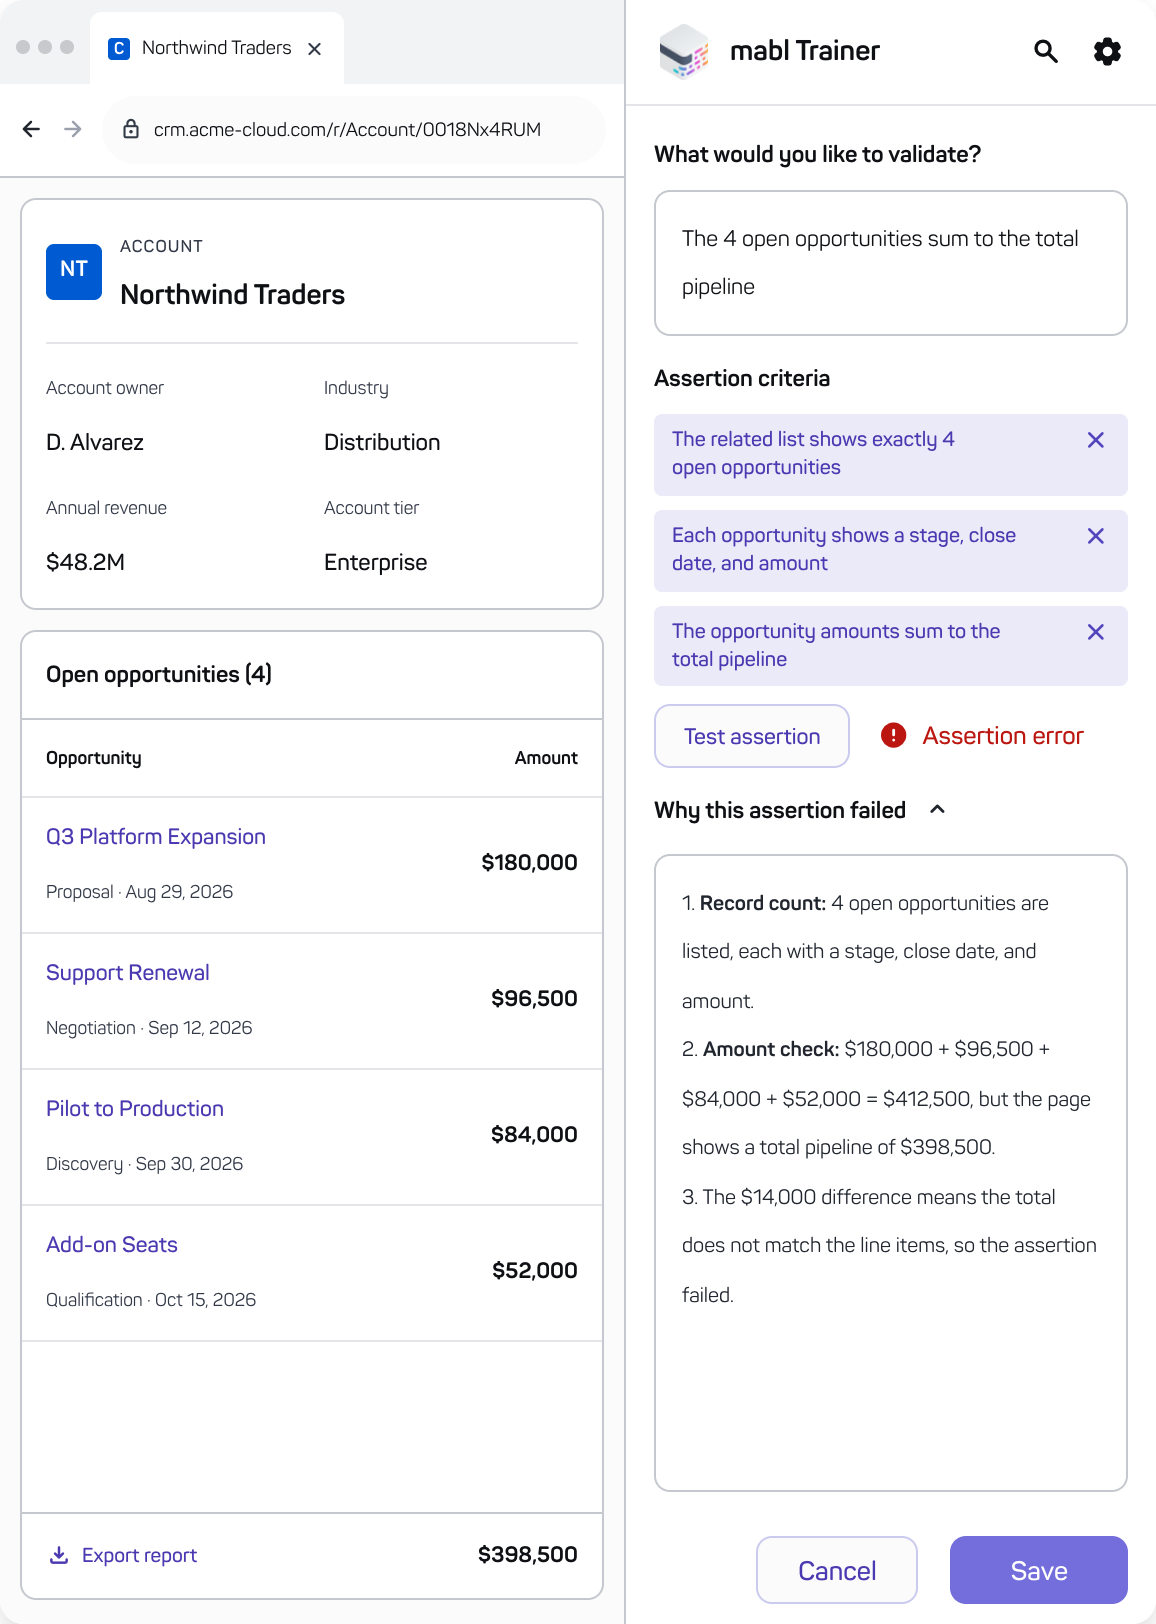Click 'The related list shows exactly 4' criterion text
This screenshot has height=1624, width=1156.
[x=813, y=453]
